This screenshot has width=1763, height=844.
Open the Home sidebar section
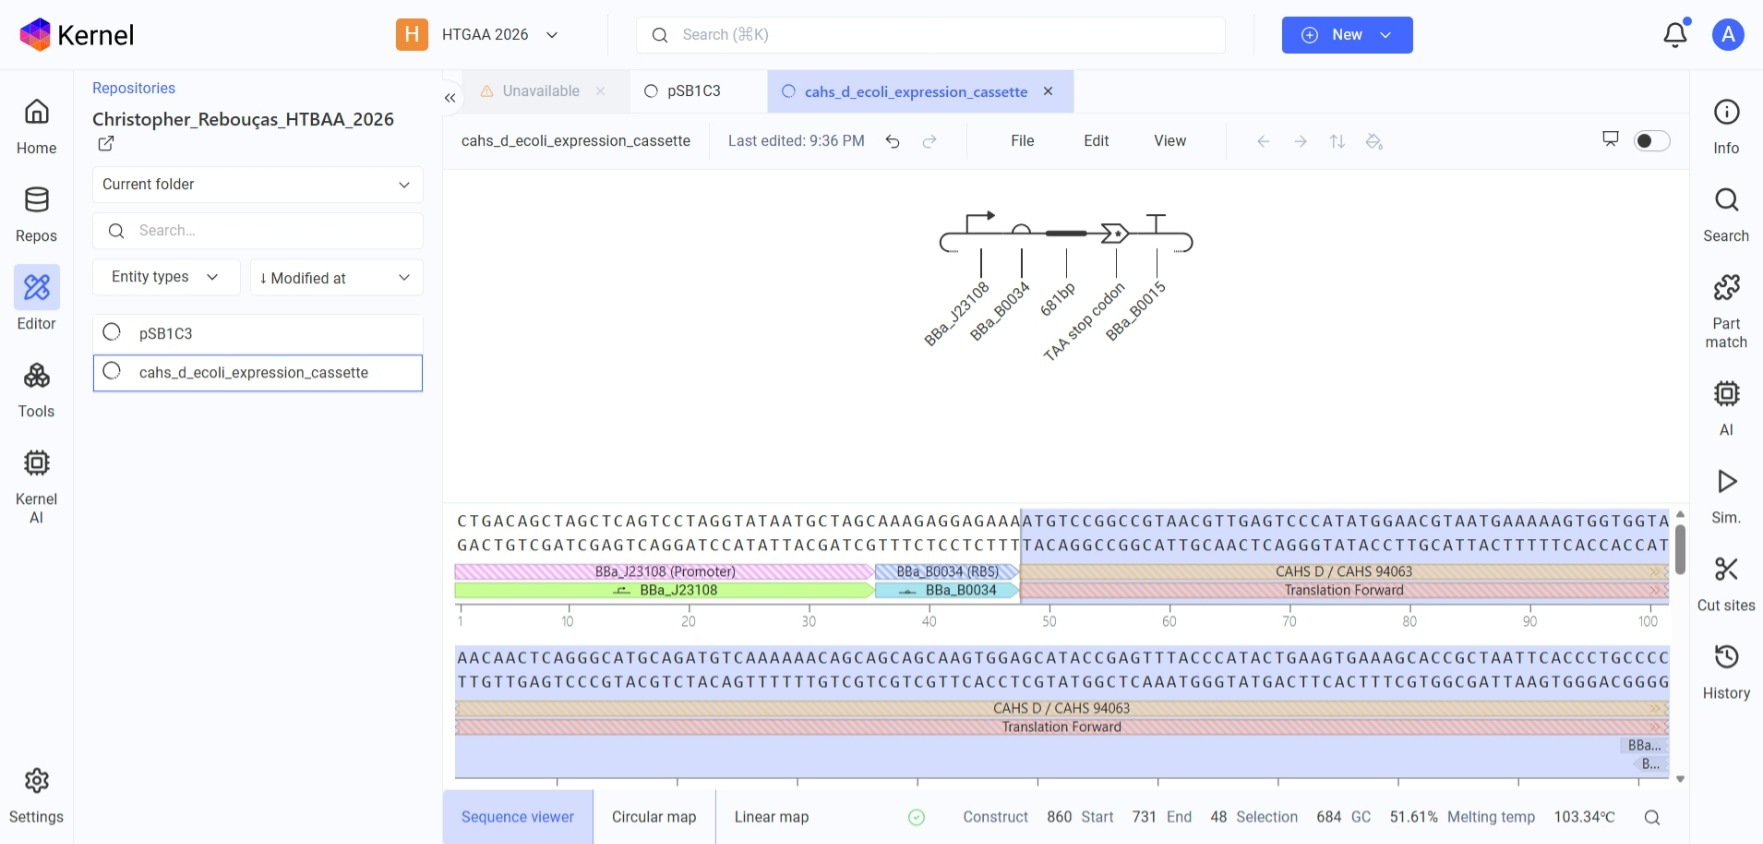pos(36,127)
